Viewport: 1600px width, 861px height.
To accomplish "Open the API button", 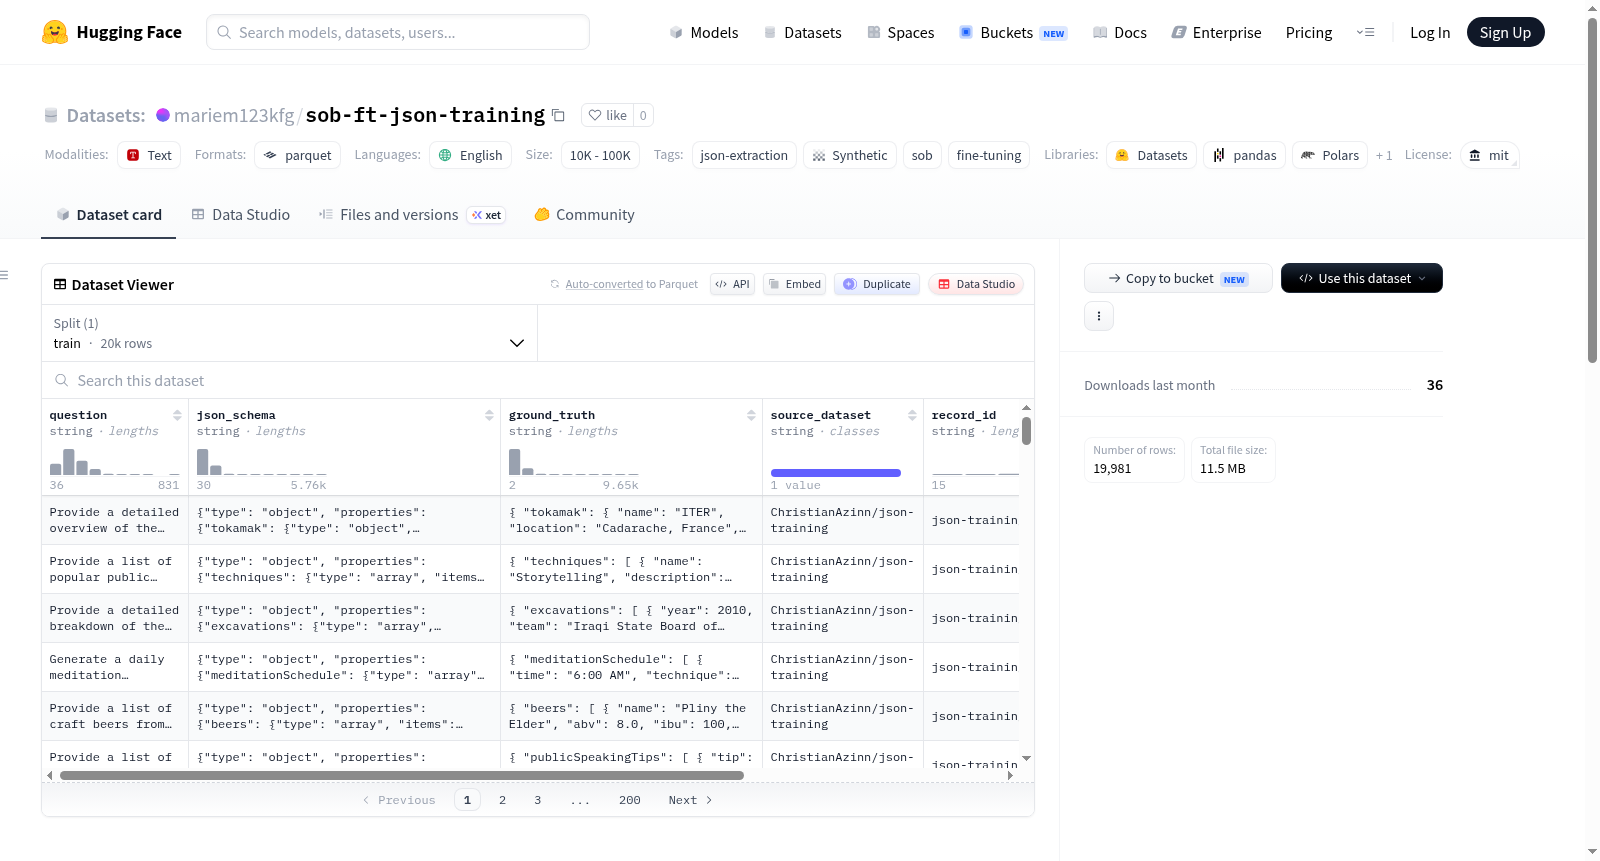I will point(732,284).
